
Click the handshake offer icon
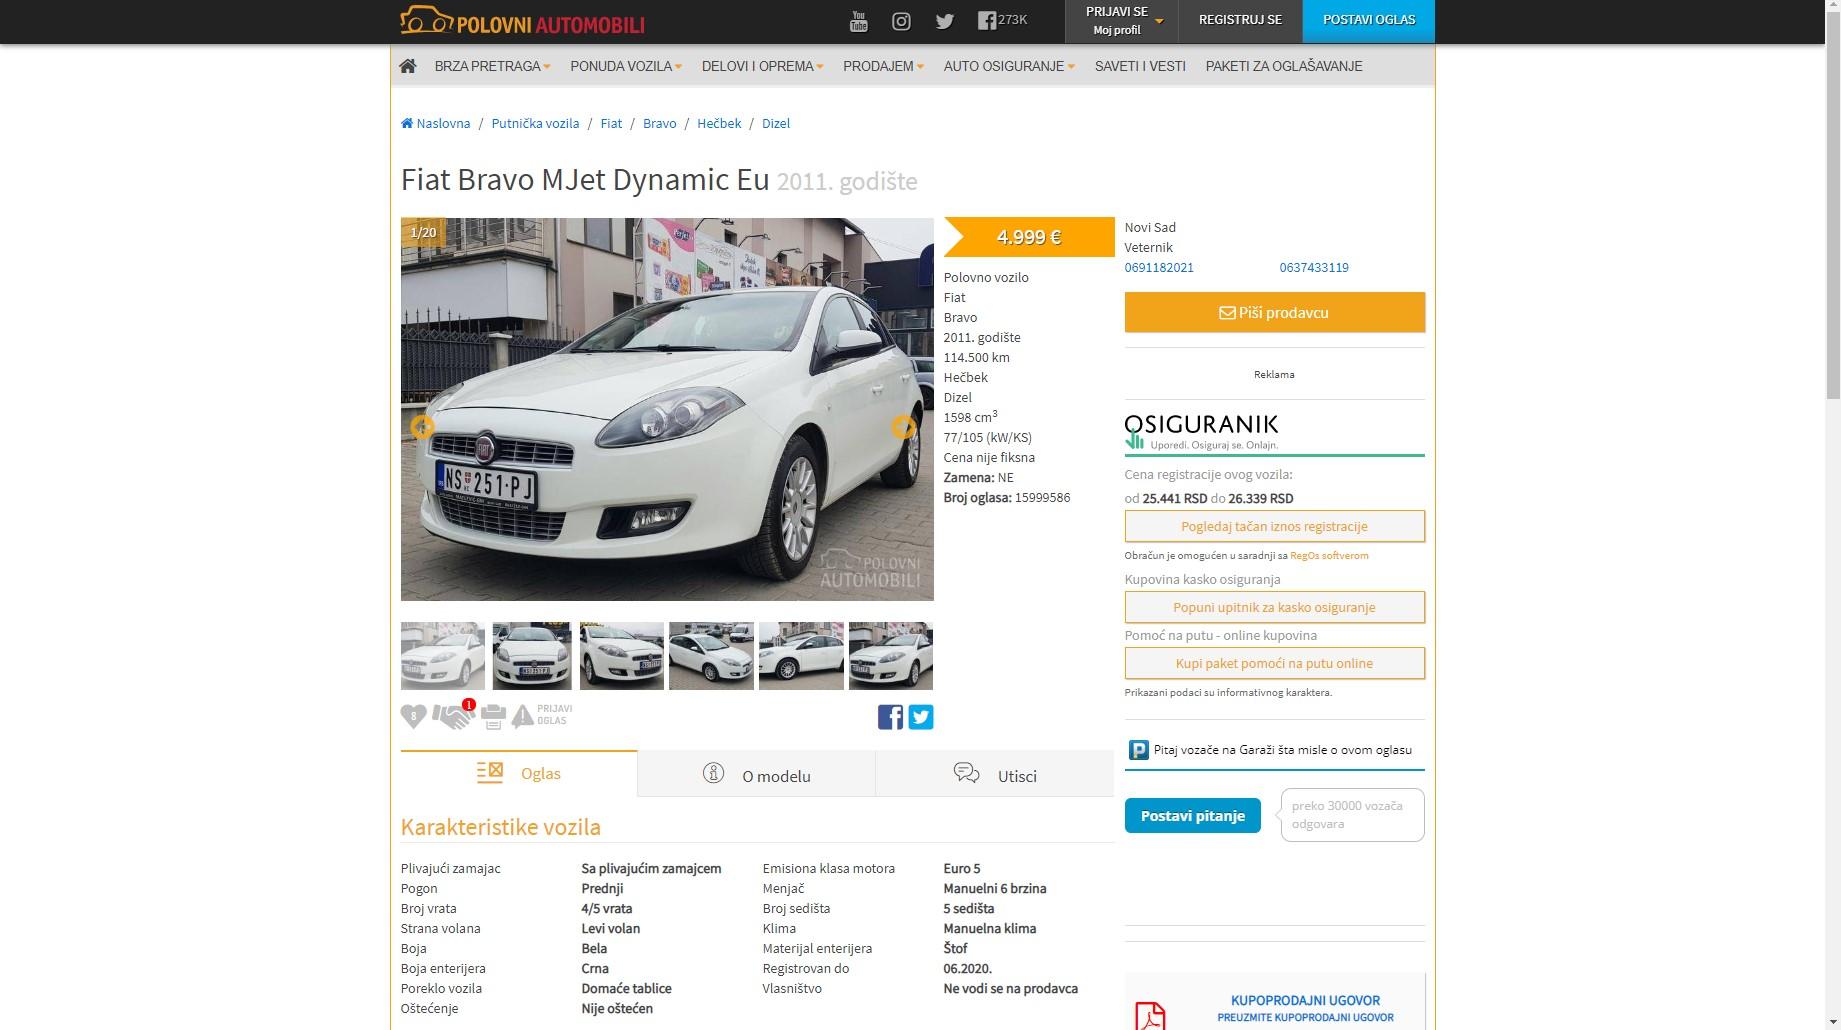pos(453,716)
